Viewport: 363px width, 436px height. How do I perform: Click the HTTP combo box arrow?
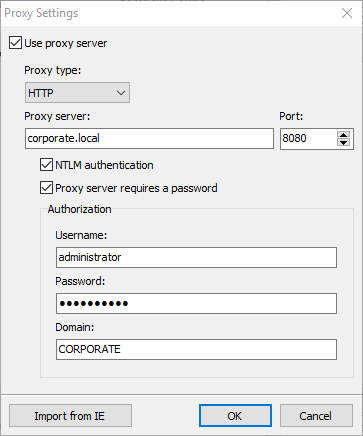[121, 93]
